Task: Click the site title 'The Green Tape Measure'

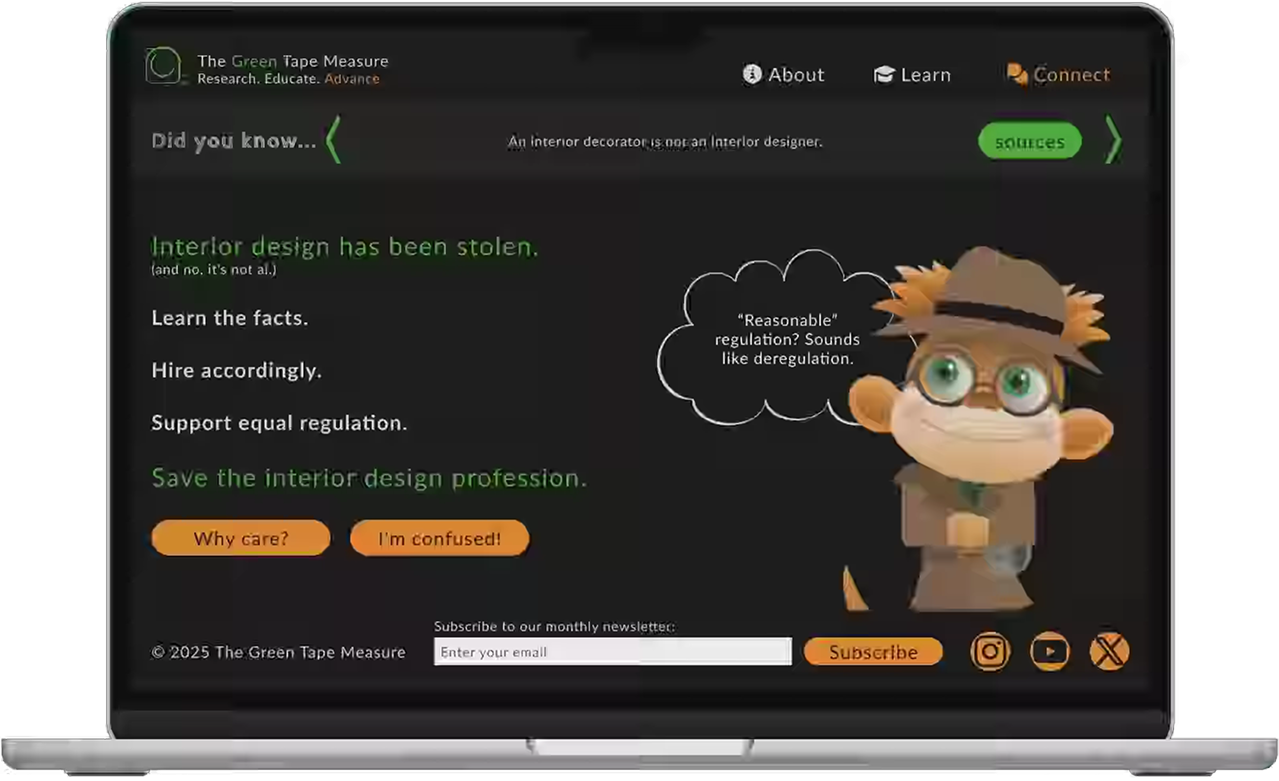Action: [x=292, y=62]
